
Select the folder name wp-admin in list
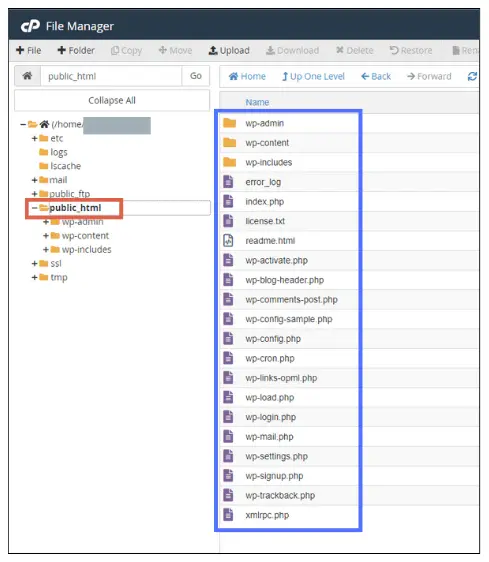coord(265,123)
